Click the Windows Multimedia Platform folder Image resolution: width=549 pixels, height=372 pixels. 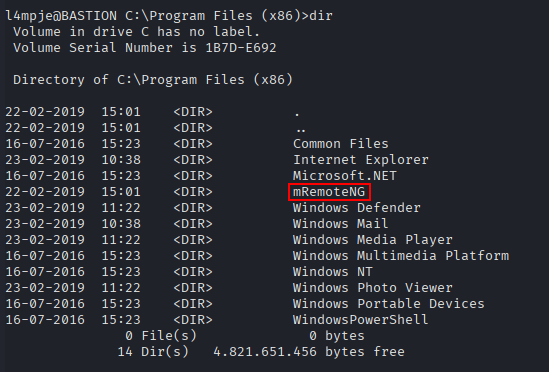point(401,256)
